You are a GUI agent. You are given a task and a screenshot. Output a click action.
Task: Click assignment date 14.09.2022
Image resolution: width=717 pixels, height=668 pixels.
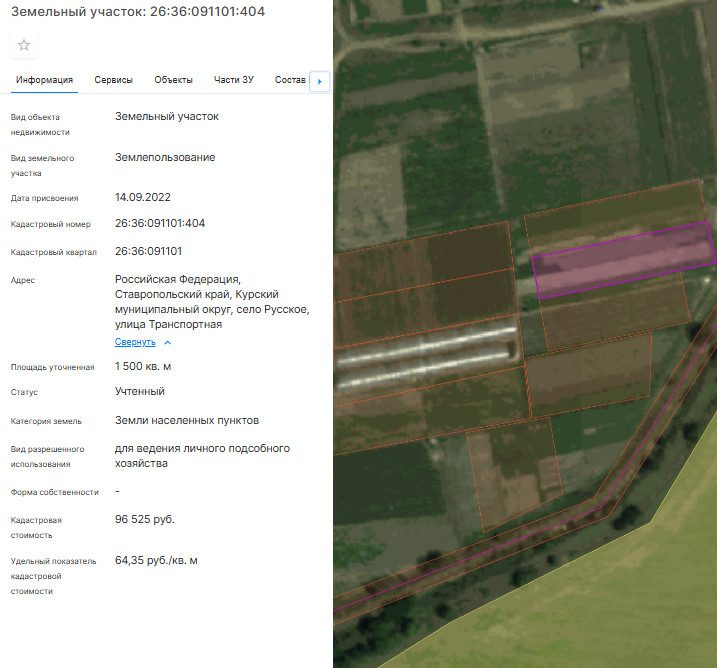click(x=143, y=197)
